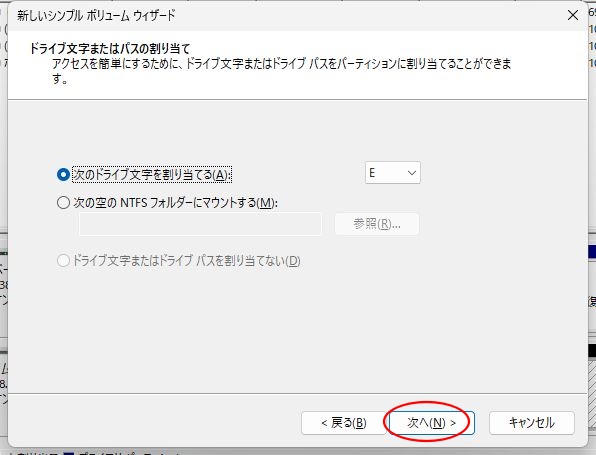
Task: Select ドライブ文字またはドライブ パスを割り当てない option
Action: (63, 261)
